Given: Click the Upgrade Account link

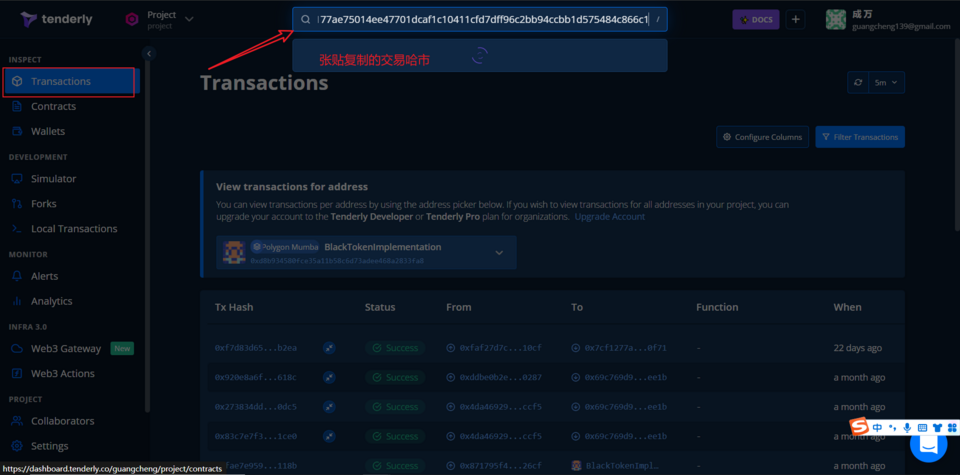Looking at the screenshot, I should pyautogui.click(x=609, y=217).
